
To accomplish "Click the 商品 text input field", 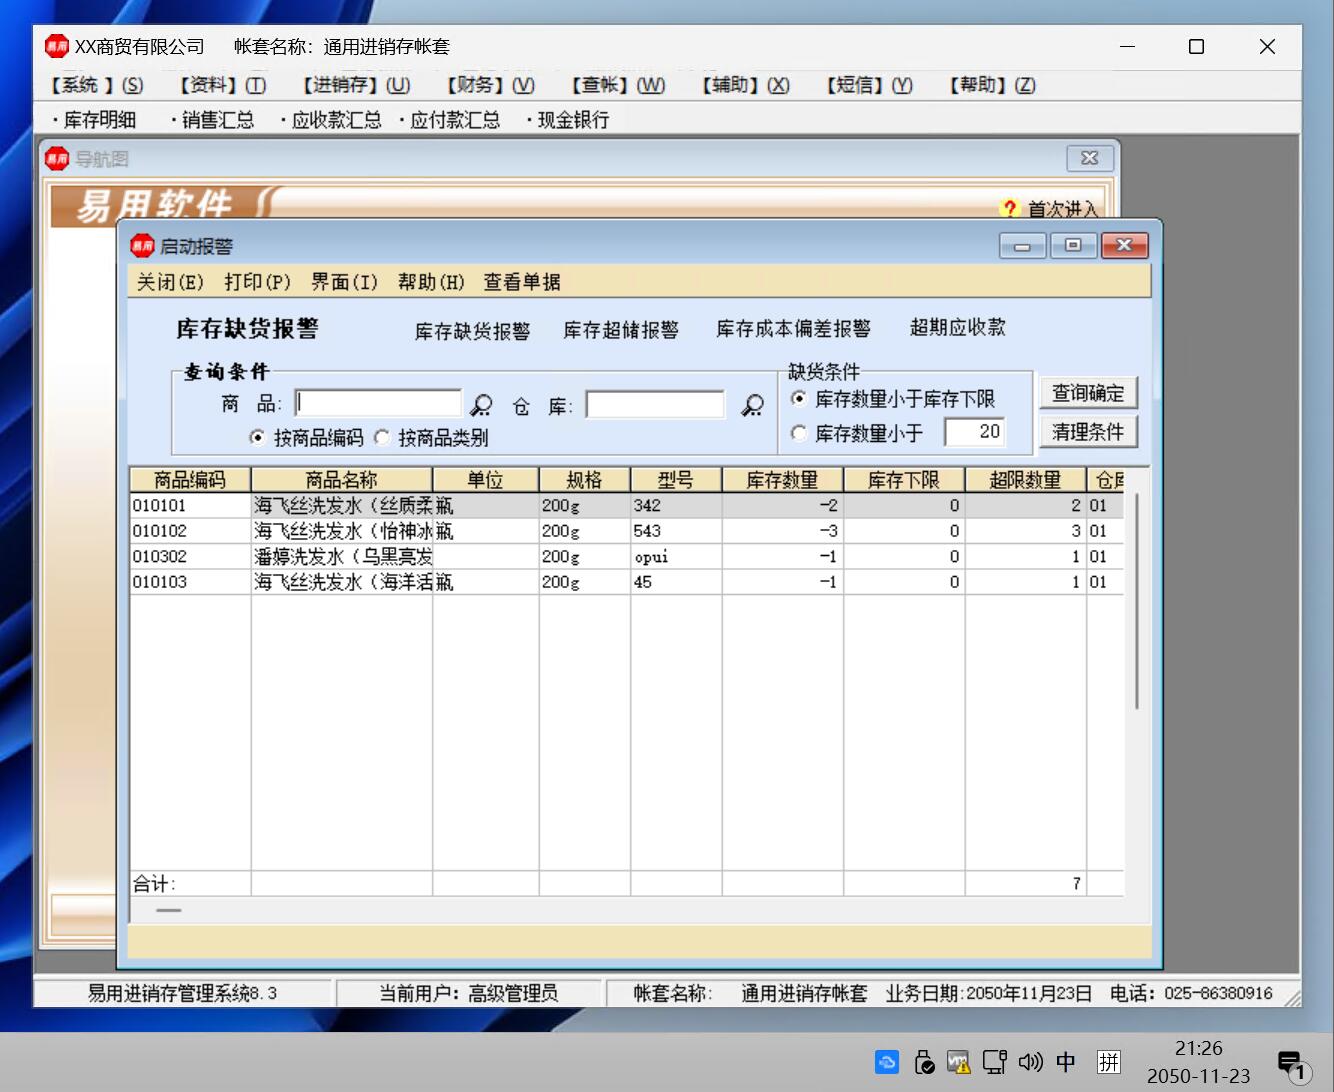I will 379,404.
